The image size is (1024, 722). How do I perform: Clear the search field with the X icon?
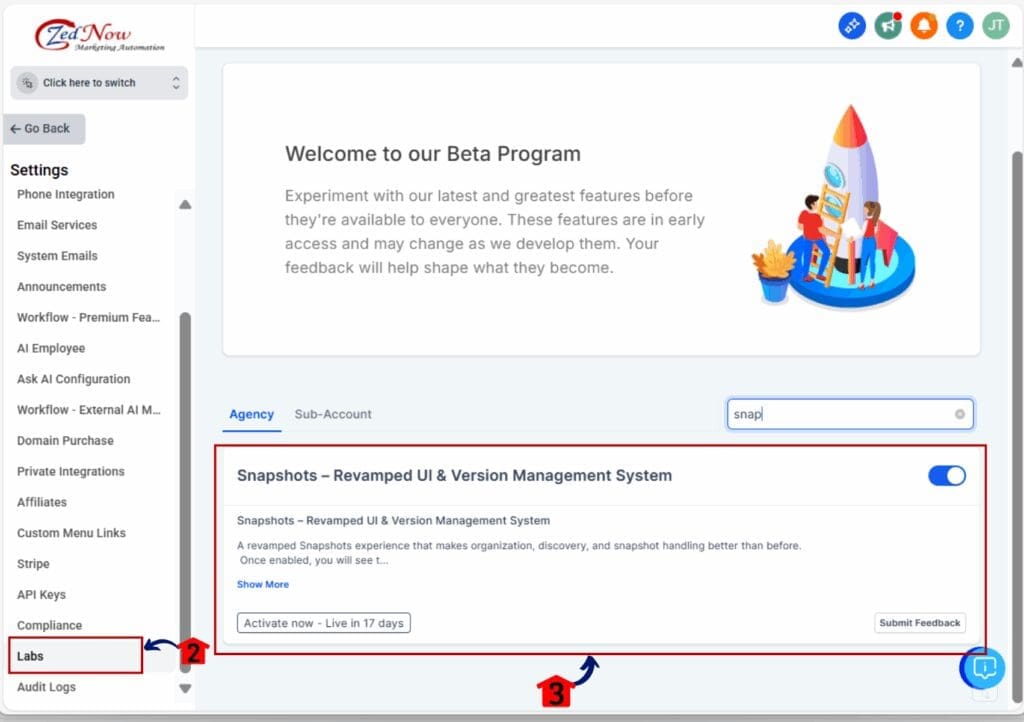pos(960,414)
